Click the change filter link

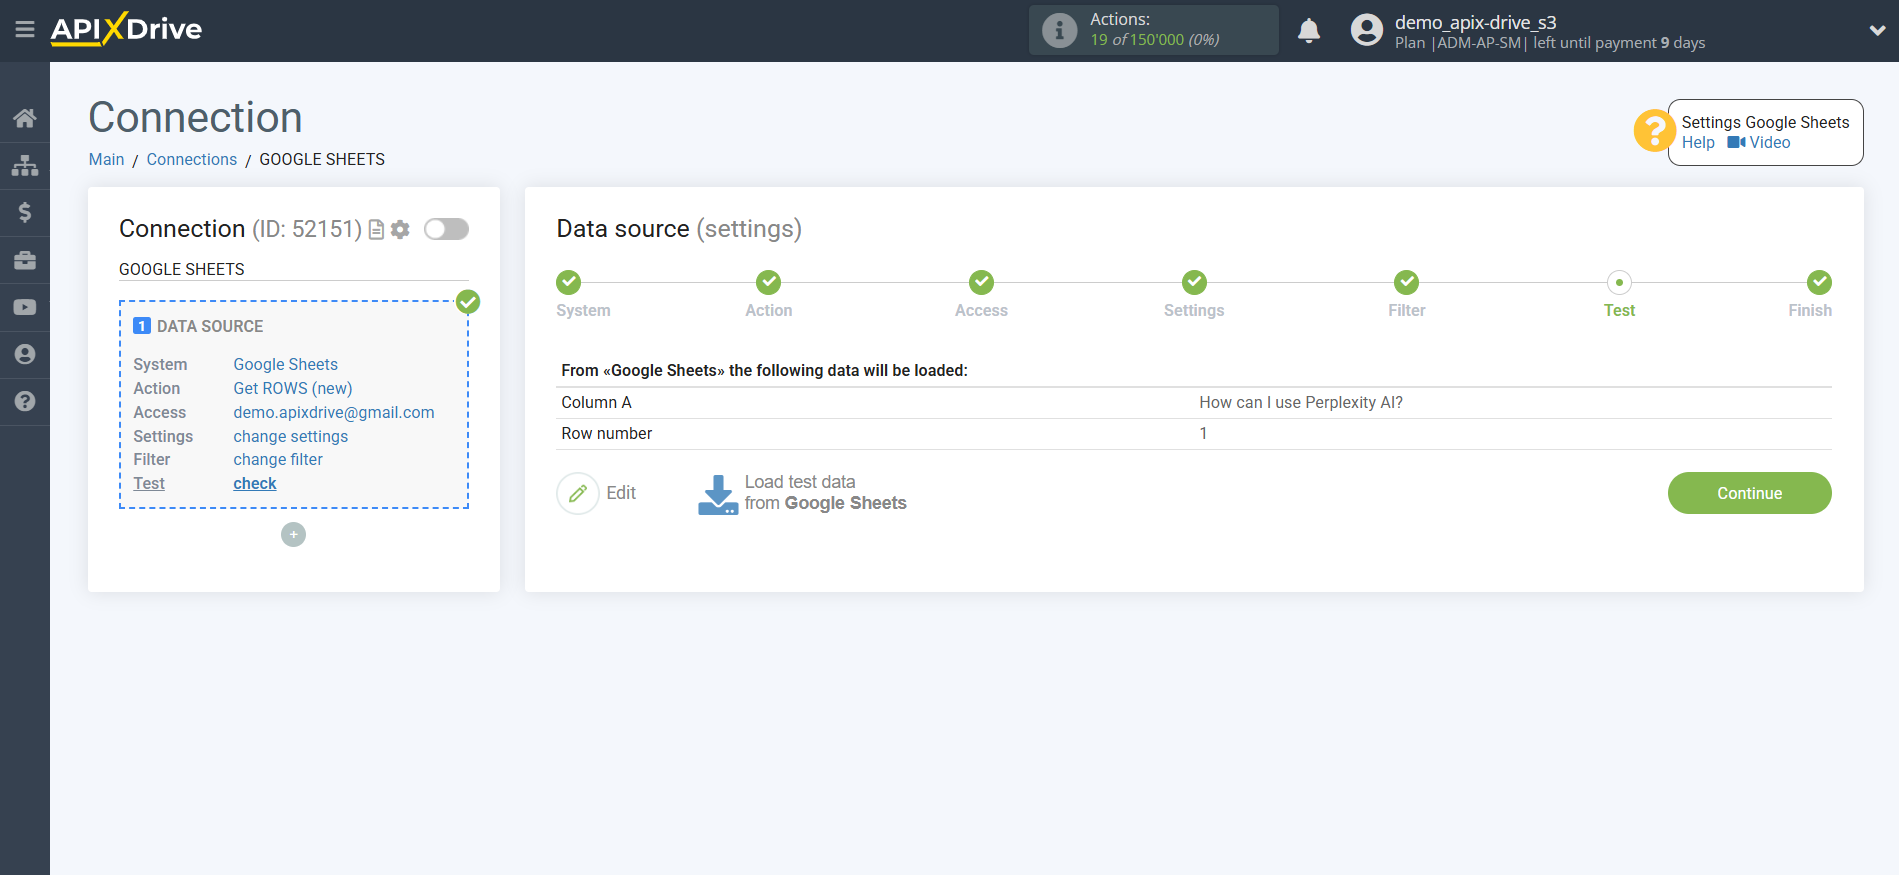[278, 459]
